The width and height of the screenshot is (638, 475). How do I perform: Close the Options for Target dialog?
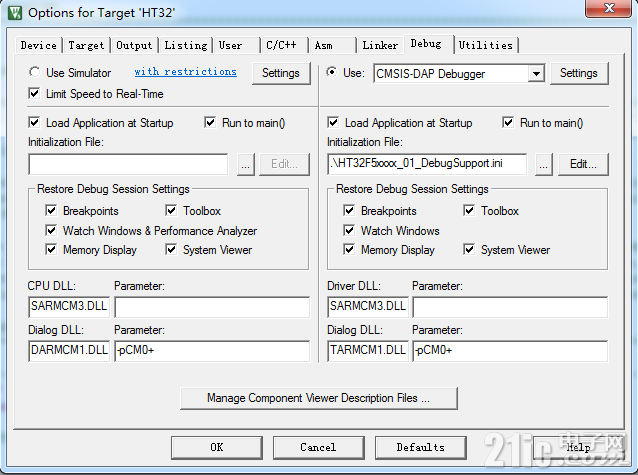[608, 8]
